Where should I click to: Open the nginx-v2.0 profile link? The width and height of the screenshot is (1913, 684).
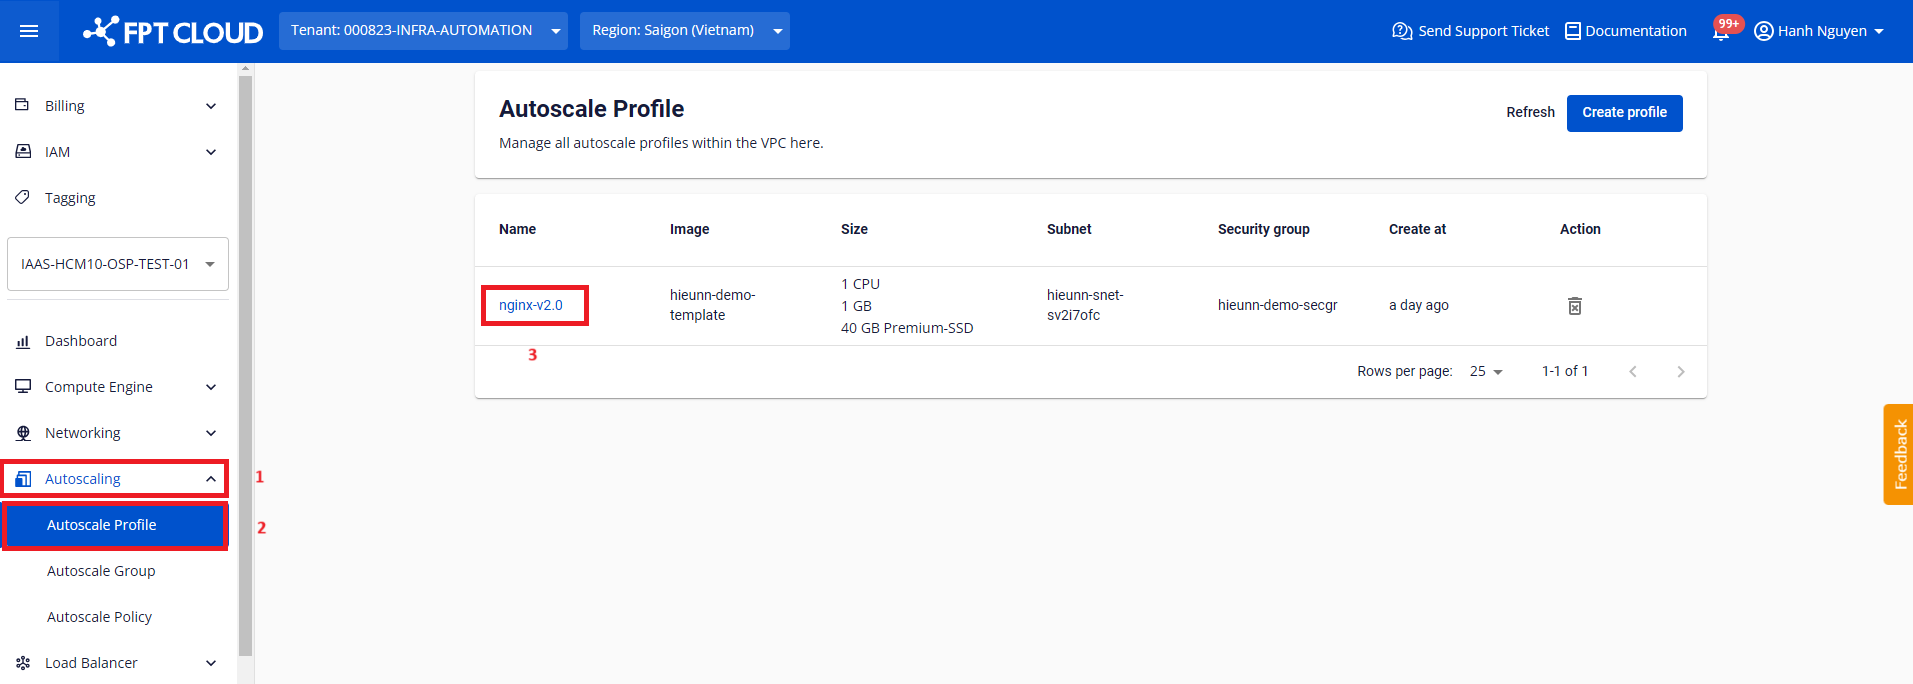coord(531,305)
